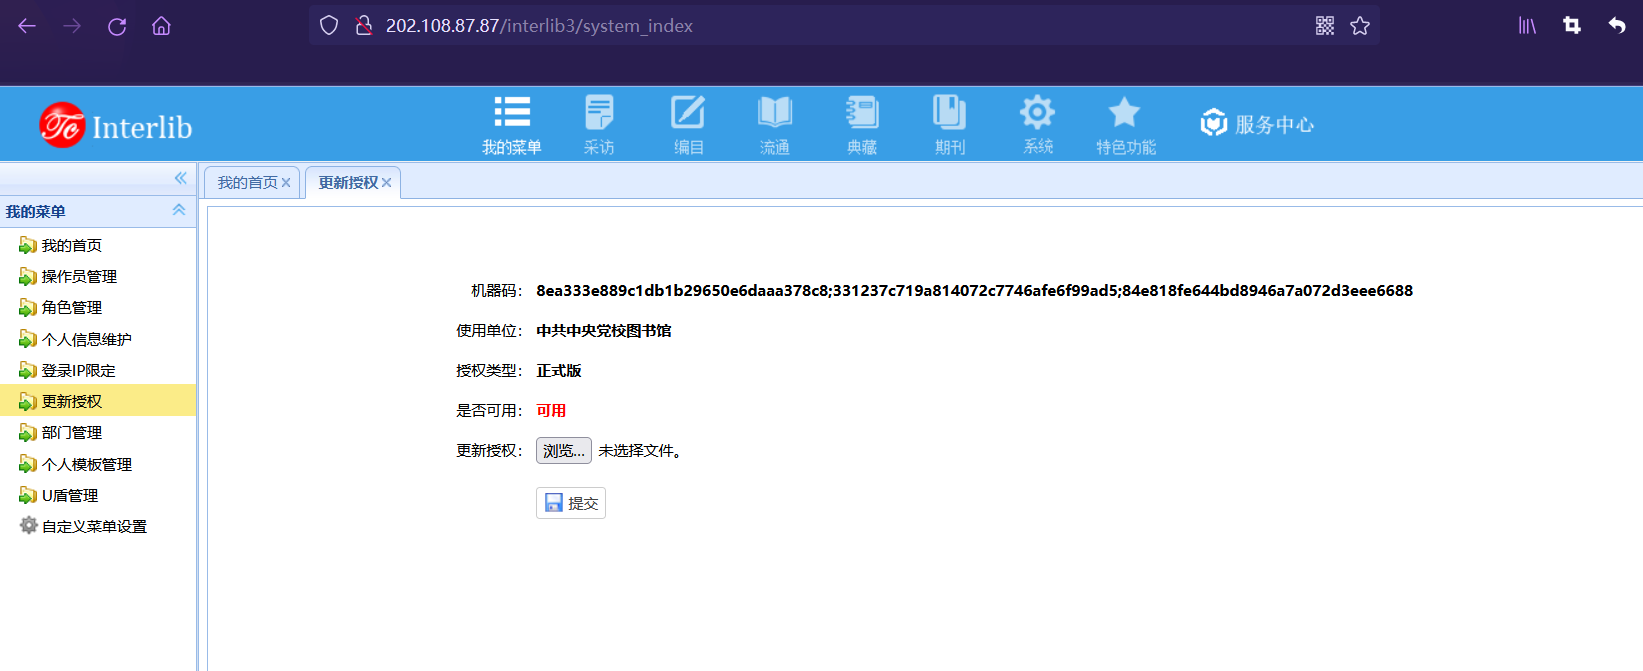Click the machine code text value
This screenshot has width=1643, height=671.
point(974,291)
